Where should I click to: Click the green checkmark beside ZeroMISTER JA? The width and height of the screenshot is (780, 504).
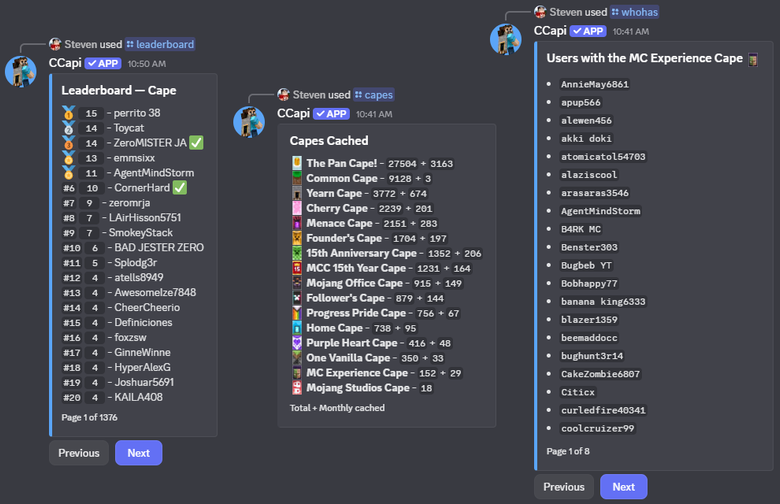196,143
